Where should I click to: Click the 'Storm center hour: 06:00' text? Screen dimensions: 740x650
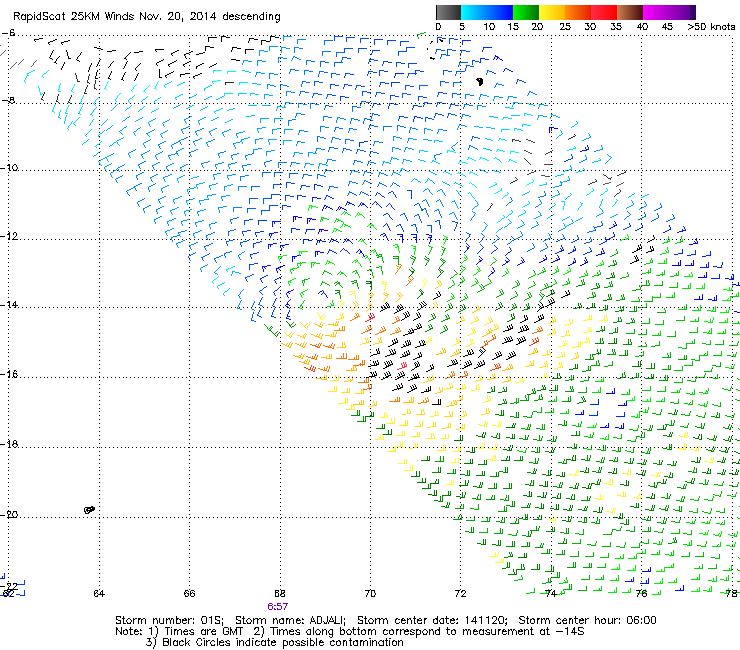point(587,620)
